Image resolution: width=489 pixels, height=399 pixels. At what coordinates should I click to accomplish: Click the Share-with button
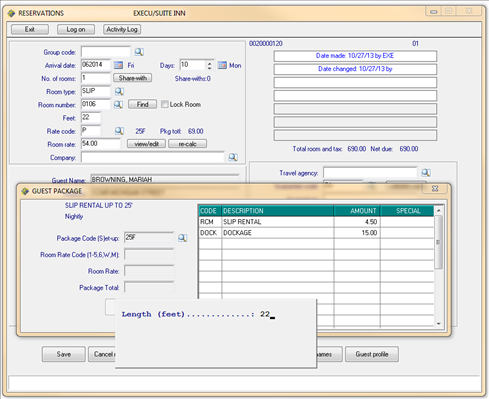(133, 78)
